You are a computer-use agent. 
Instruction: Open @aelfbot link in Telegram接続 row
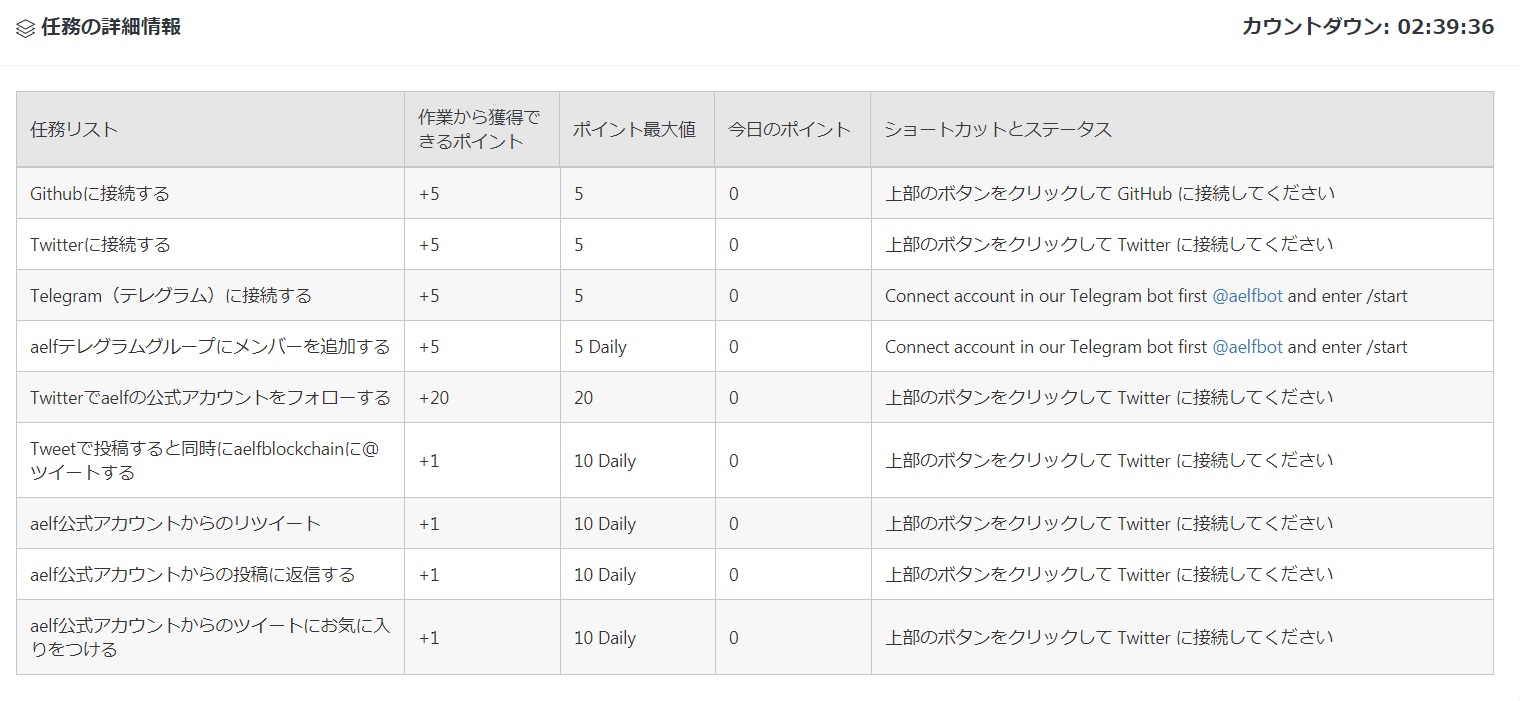[1246, 296]
